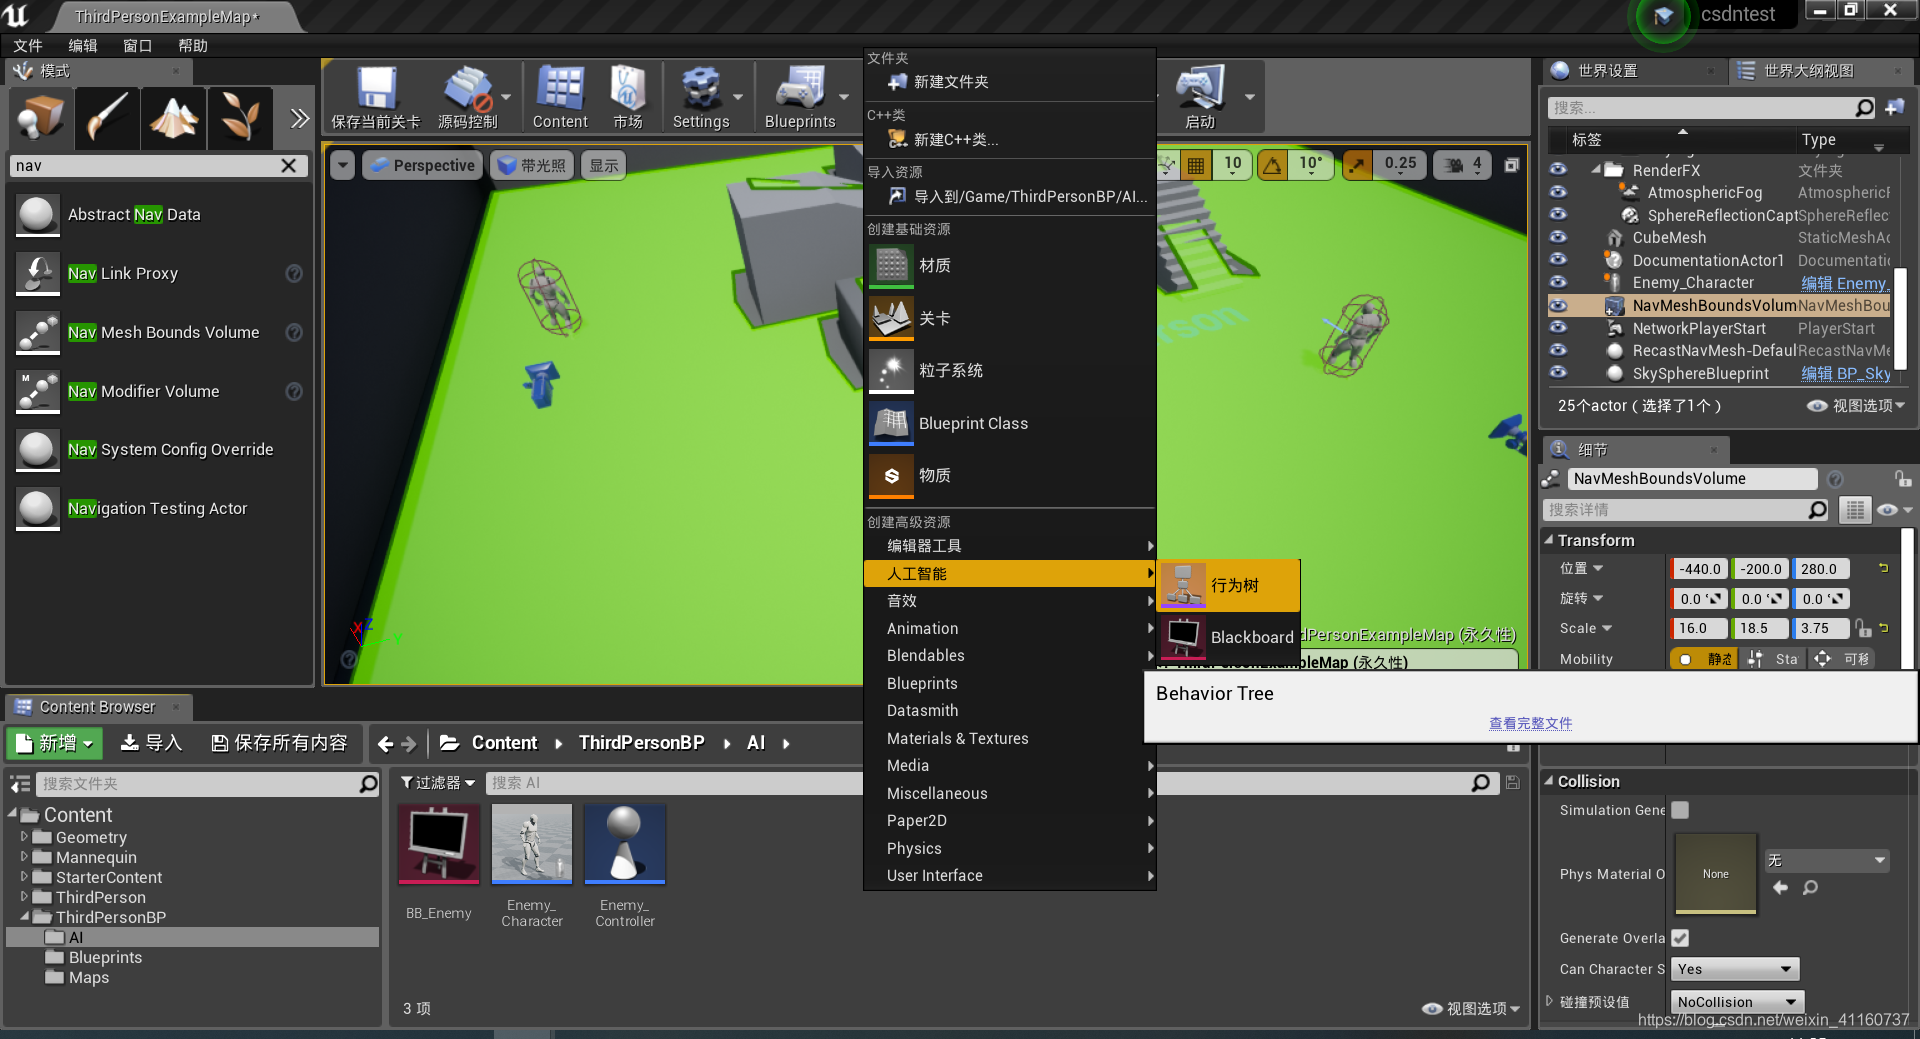Viewport: 1920px width, 1039px height.
Task: Uncheck Generate Overlap Events checkbox
Action: coord(1680,938)
